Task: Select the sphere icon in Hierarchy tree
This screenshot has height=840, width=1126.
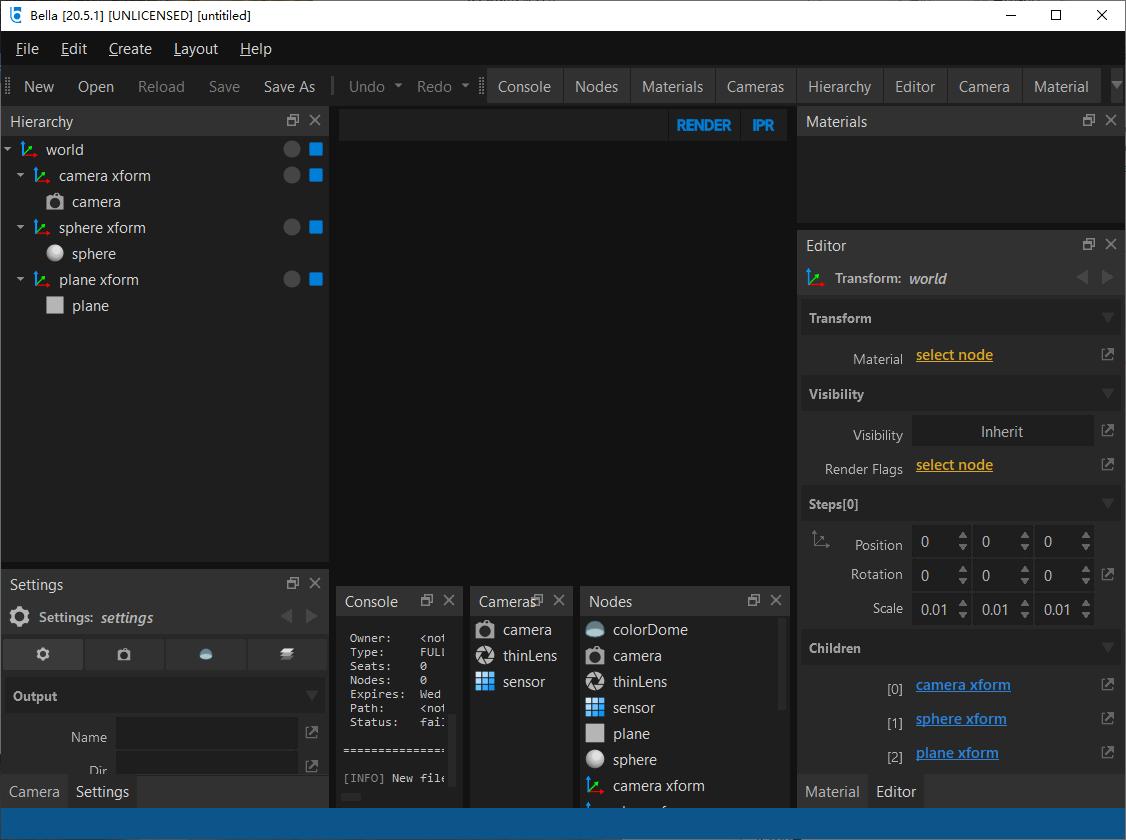Action: 55,253
